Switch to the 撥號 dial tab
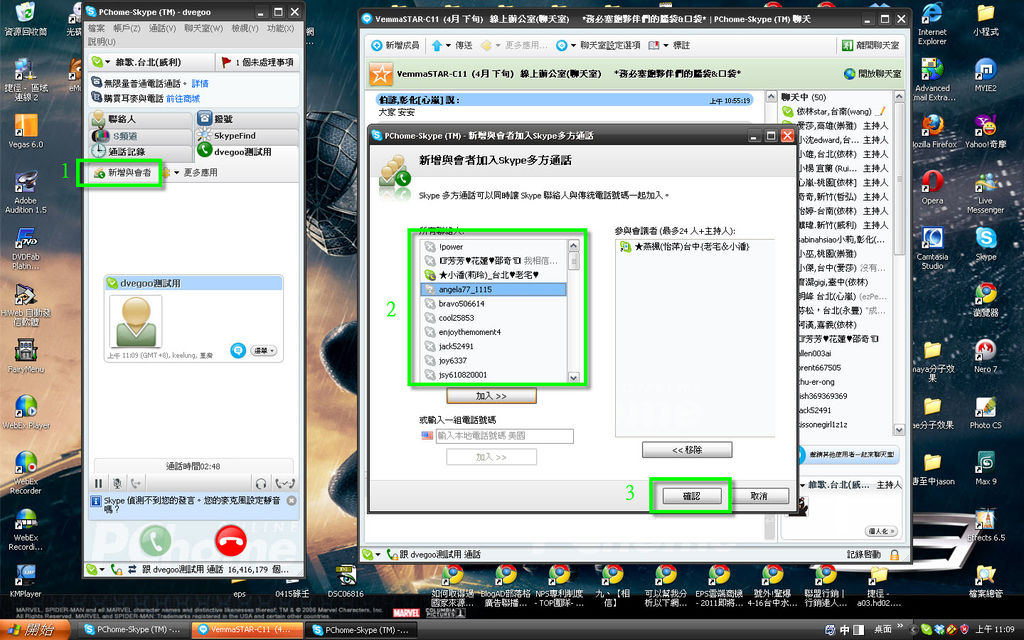Viewport: 1024px width, 640px height. (247, 119)
